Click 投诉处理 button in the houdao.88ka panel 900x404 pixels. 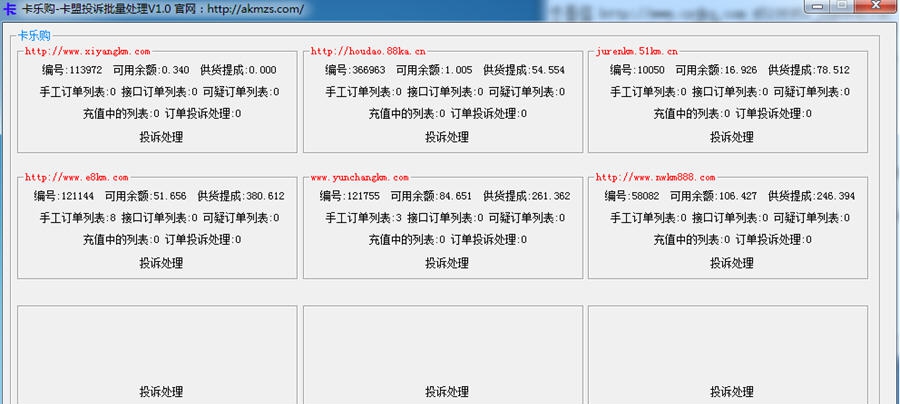point(447,137)
